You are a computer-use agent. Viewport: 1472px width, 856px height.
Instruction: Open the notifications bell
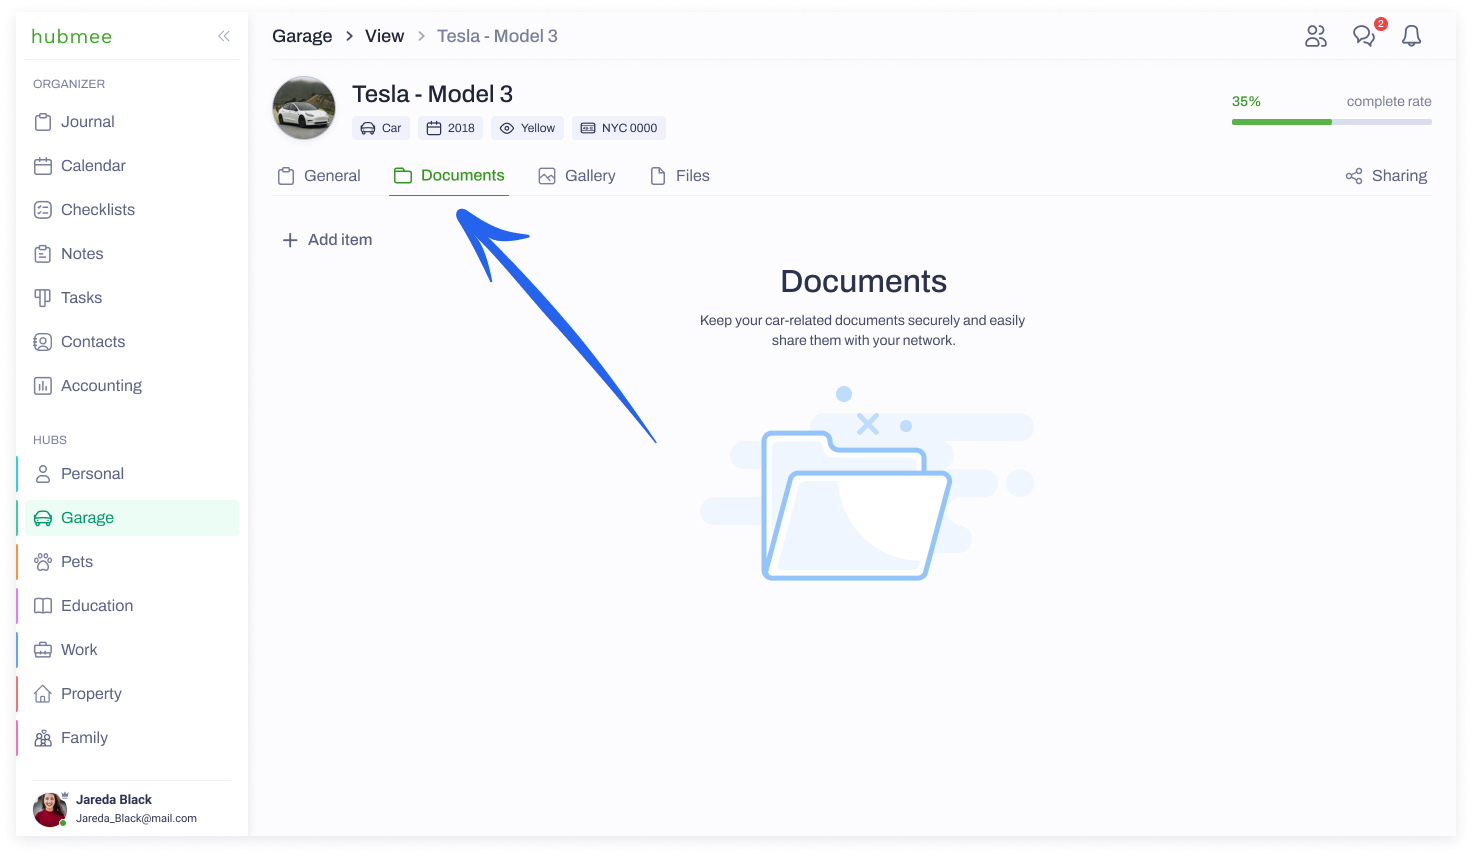1411,36
